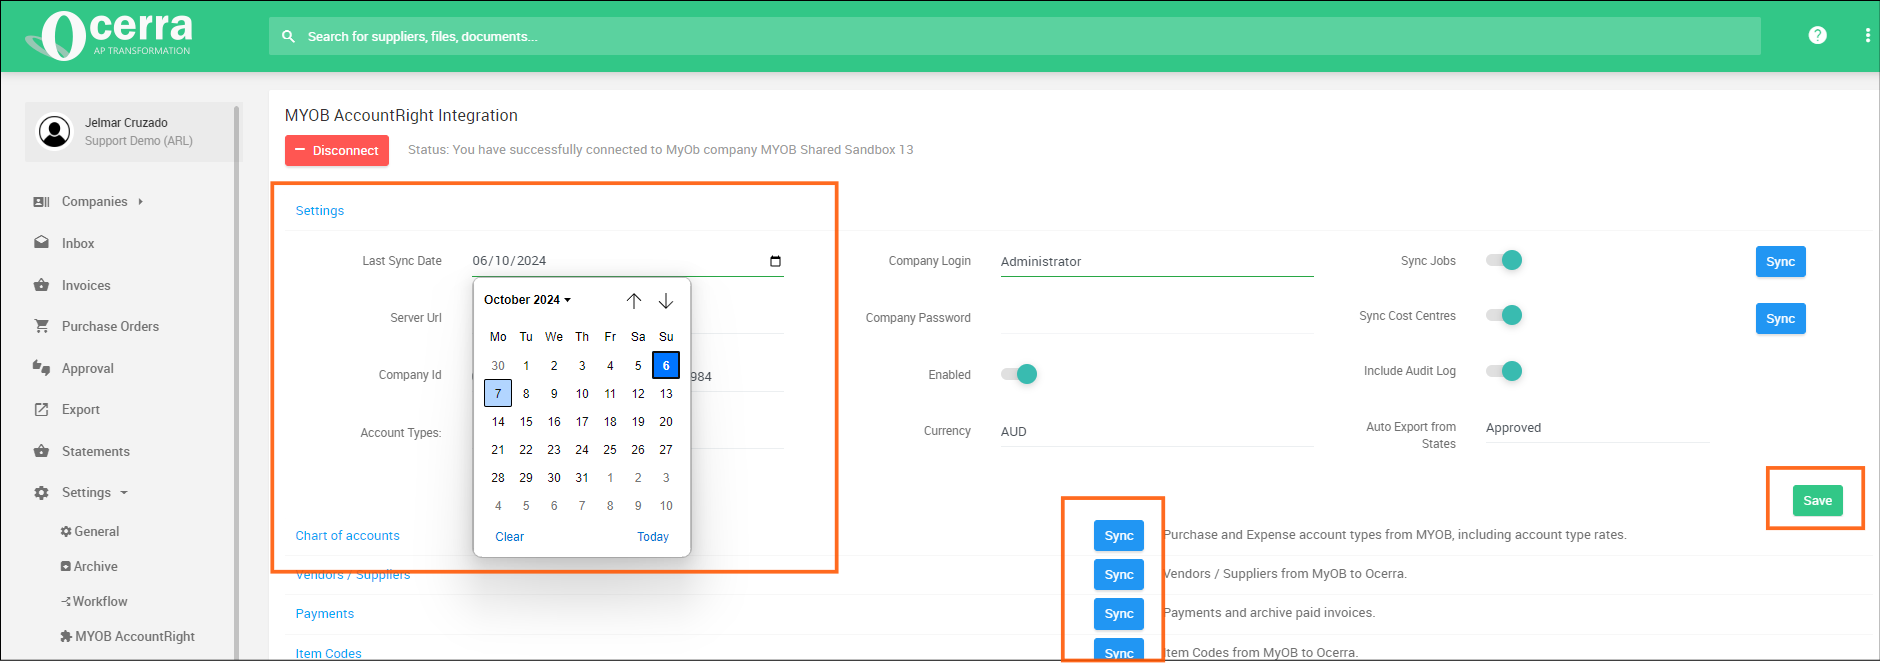
Task: Click Sync button for Sync Jobs
Action: tap(1780, 262)
